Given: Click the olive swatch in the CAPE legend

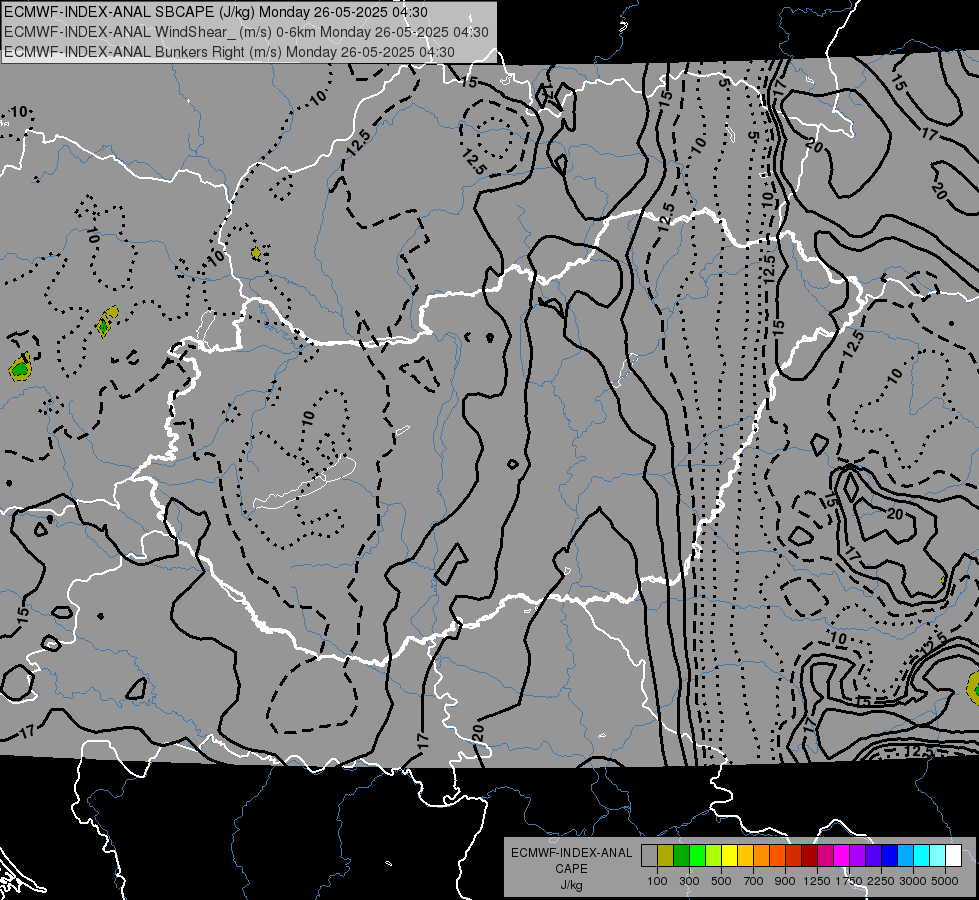Looking at the screenshot, I should tap(666, 856).
